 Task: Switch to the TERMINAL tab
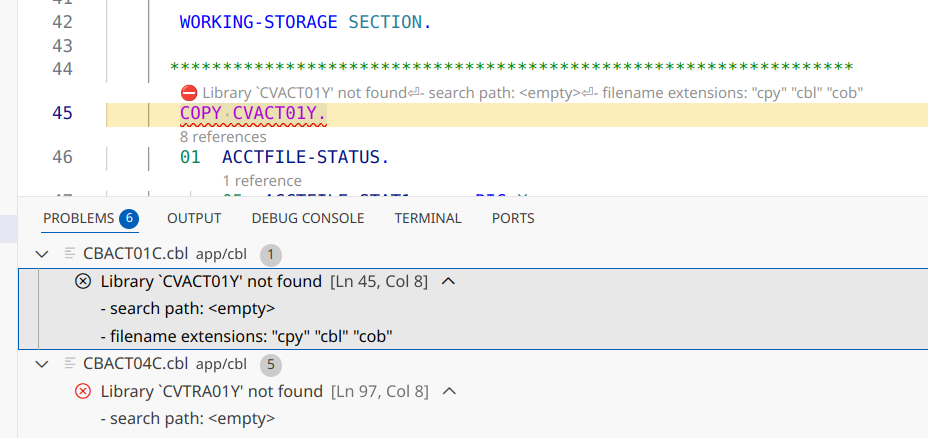428,218
